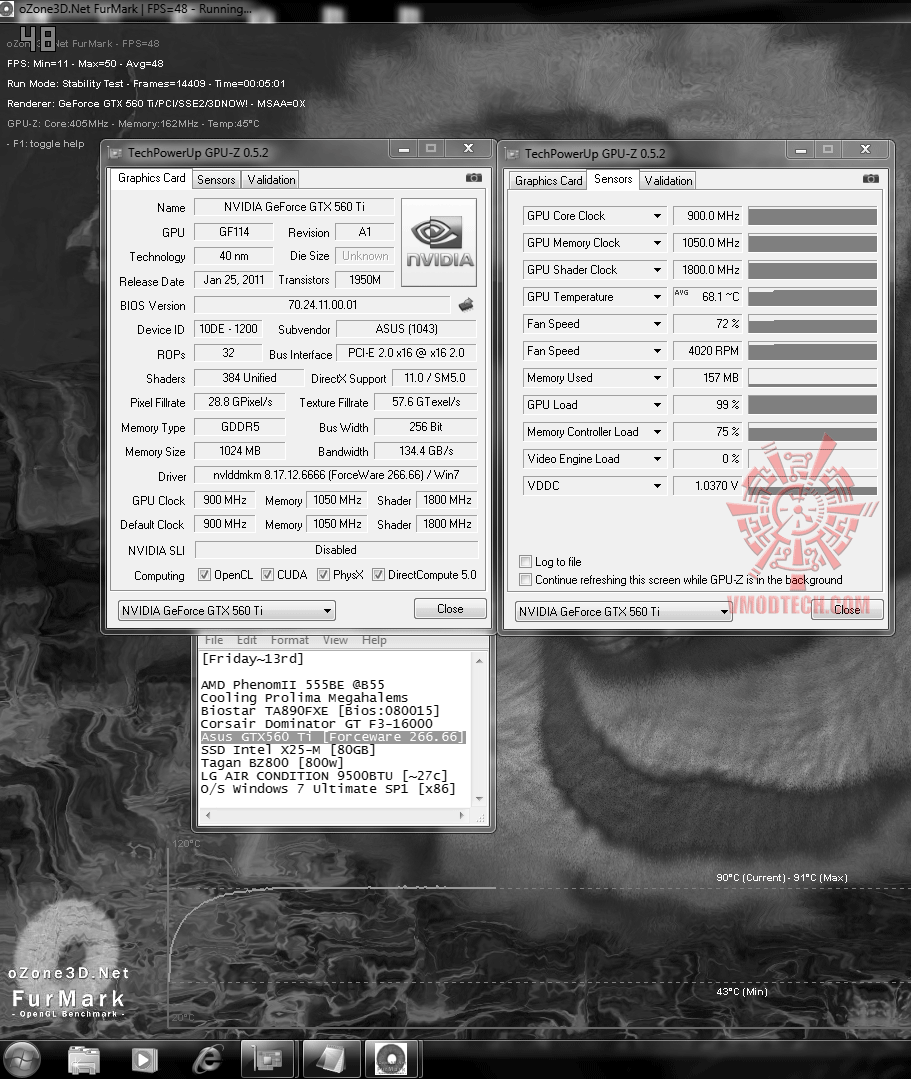
Task: Click GPU Load history graph
Action: click(x=812, y=405)
